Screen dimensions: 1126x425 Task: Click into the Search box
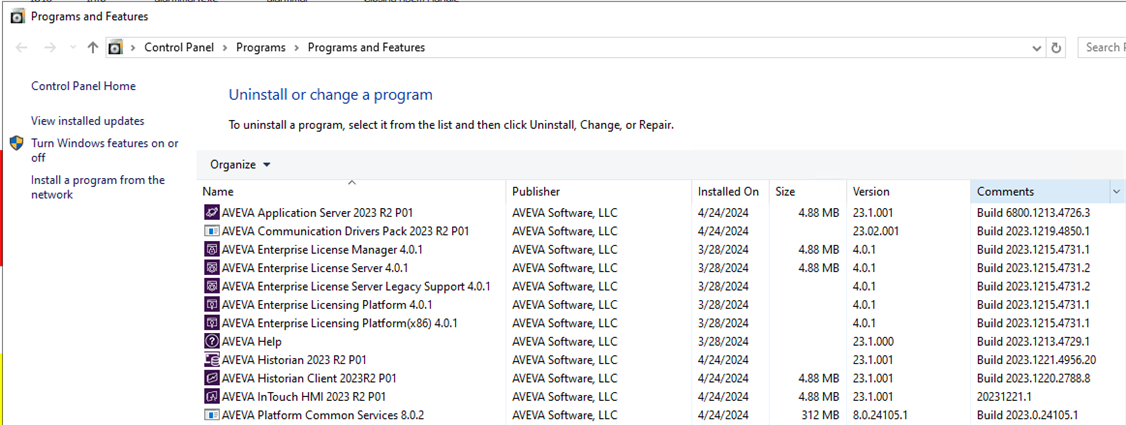coord(1102,47)
